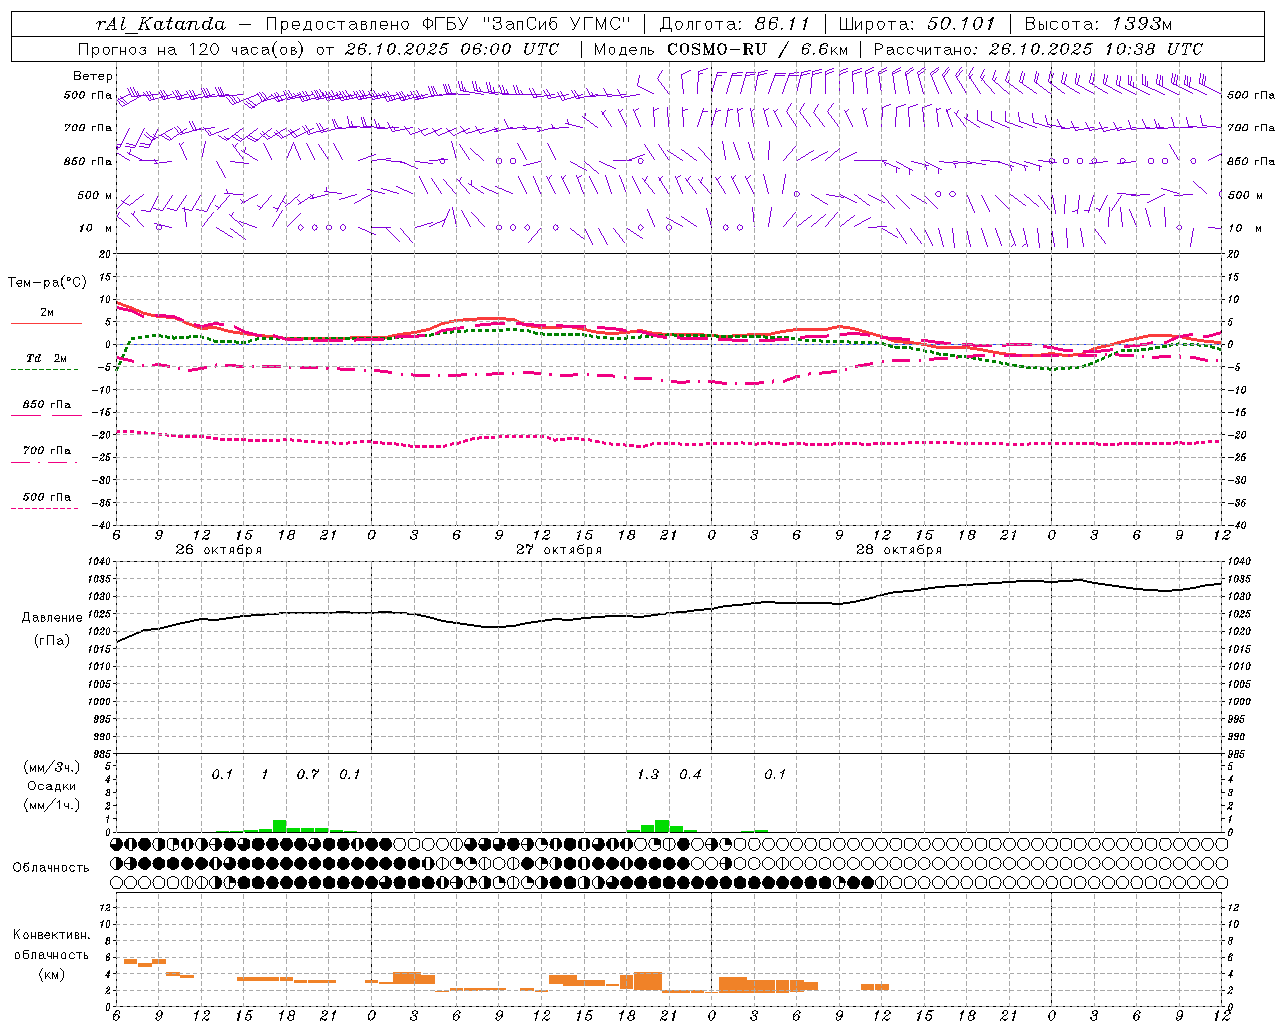The width and height of the screenshot is (1280, 1024).
Task: Click the '0.4' precipitation amount value
Action: 690,775
